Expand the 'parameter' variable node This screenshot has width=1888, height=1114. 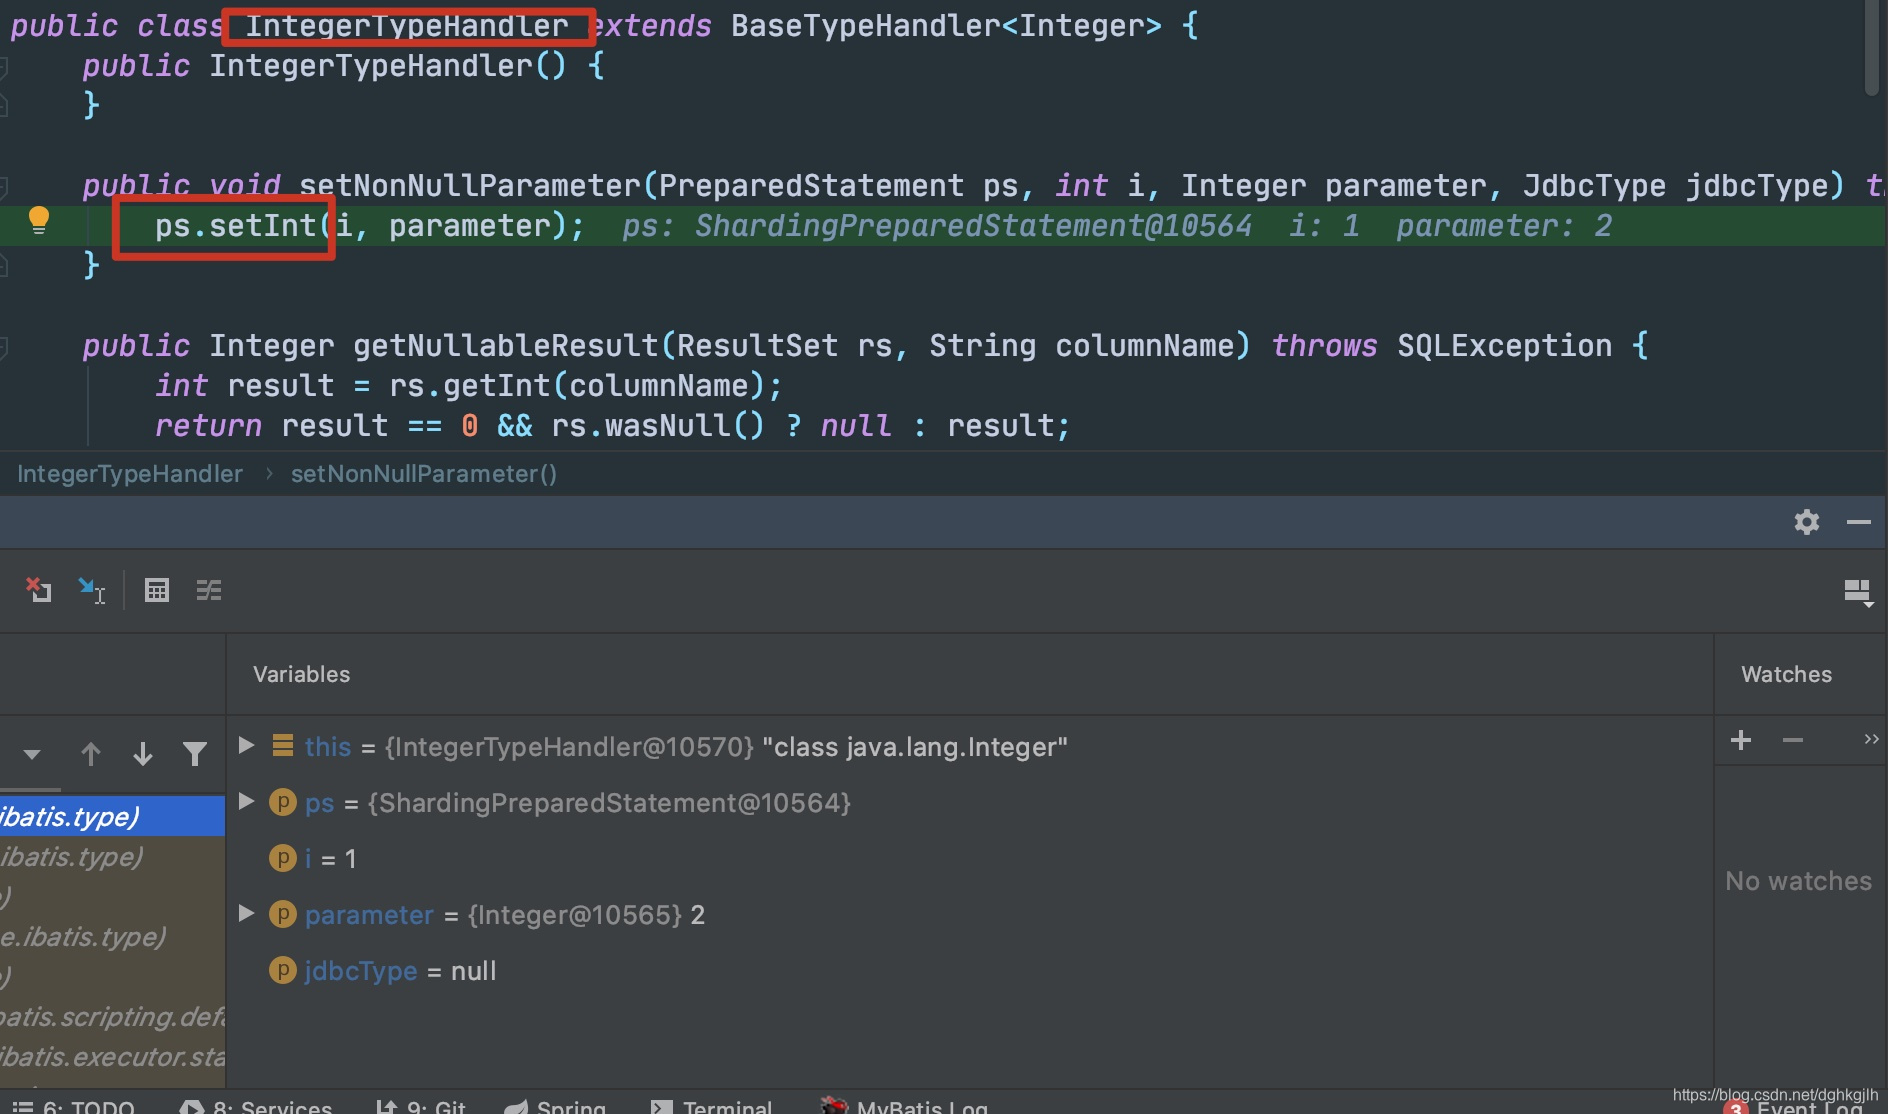(x=246, y=913)
